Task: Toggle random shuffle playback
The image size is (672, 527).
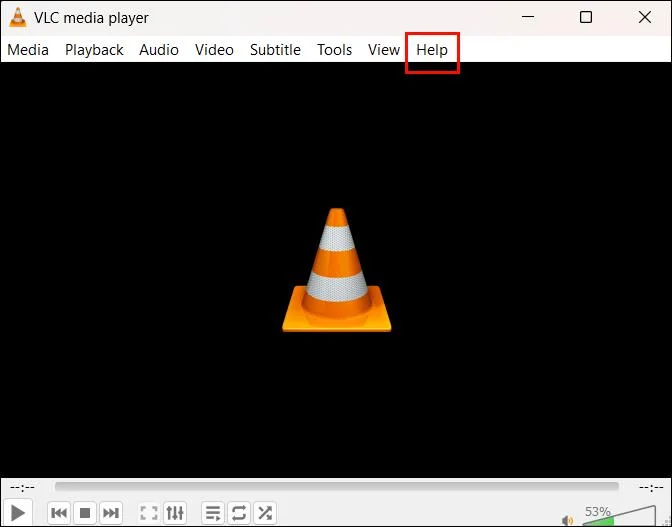Action: 265,512
